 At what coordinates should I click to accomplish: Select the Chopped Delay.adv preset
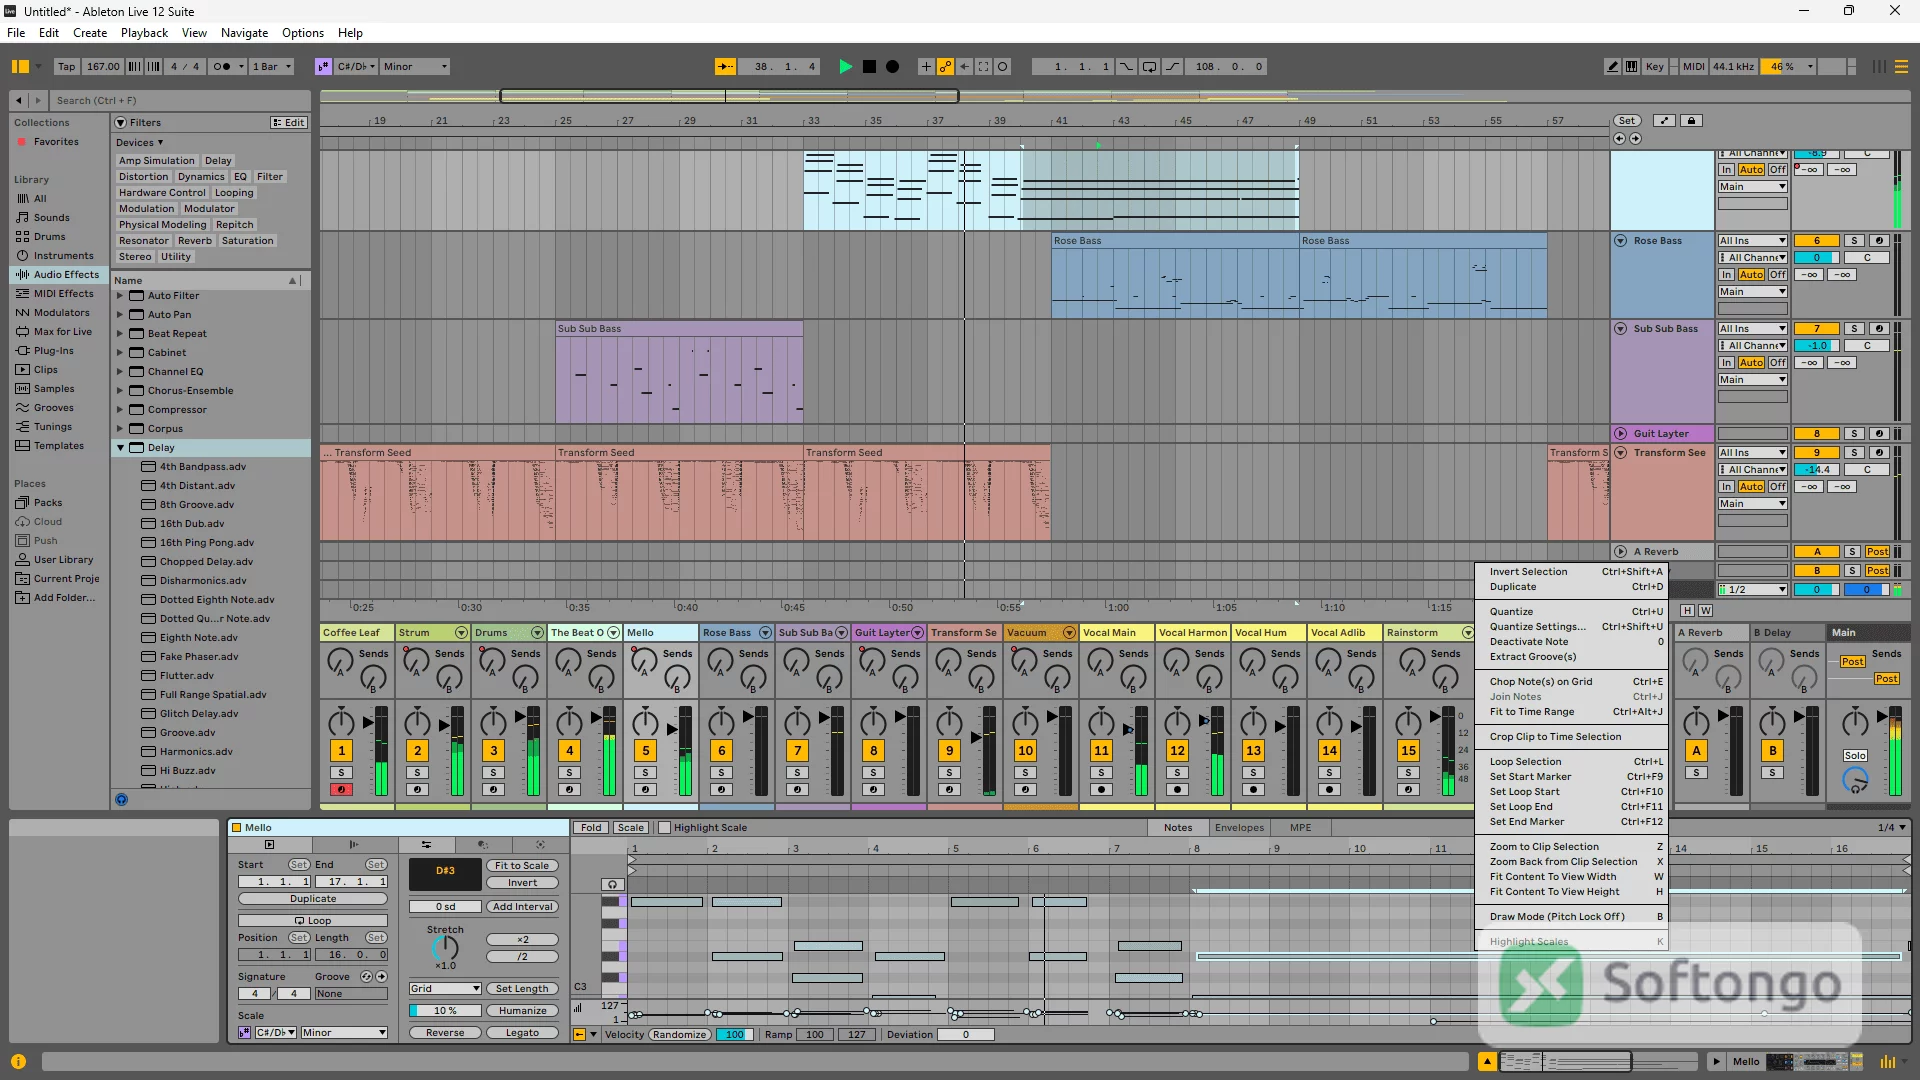click(206, 562)
